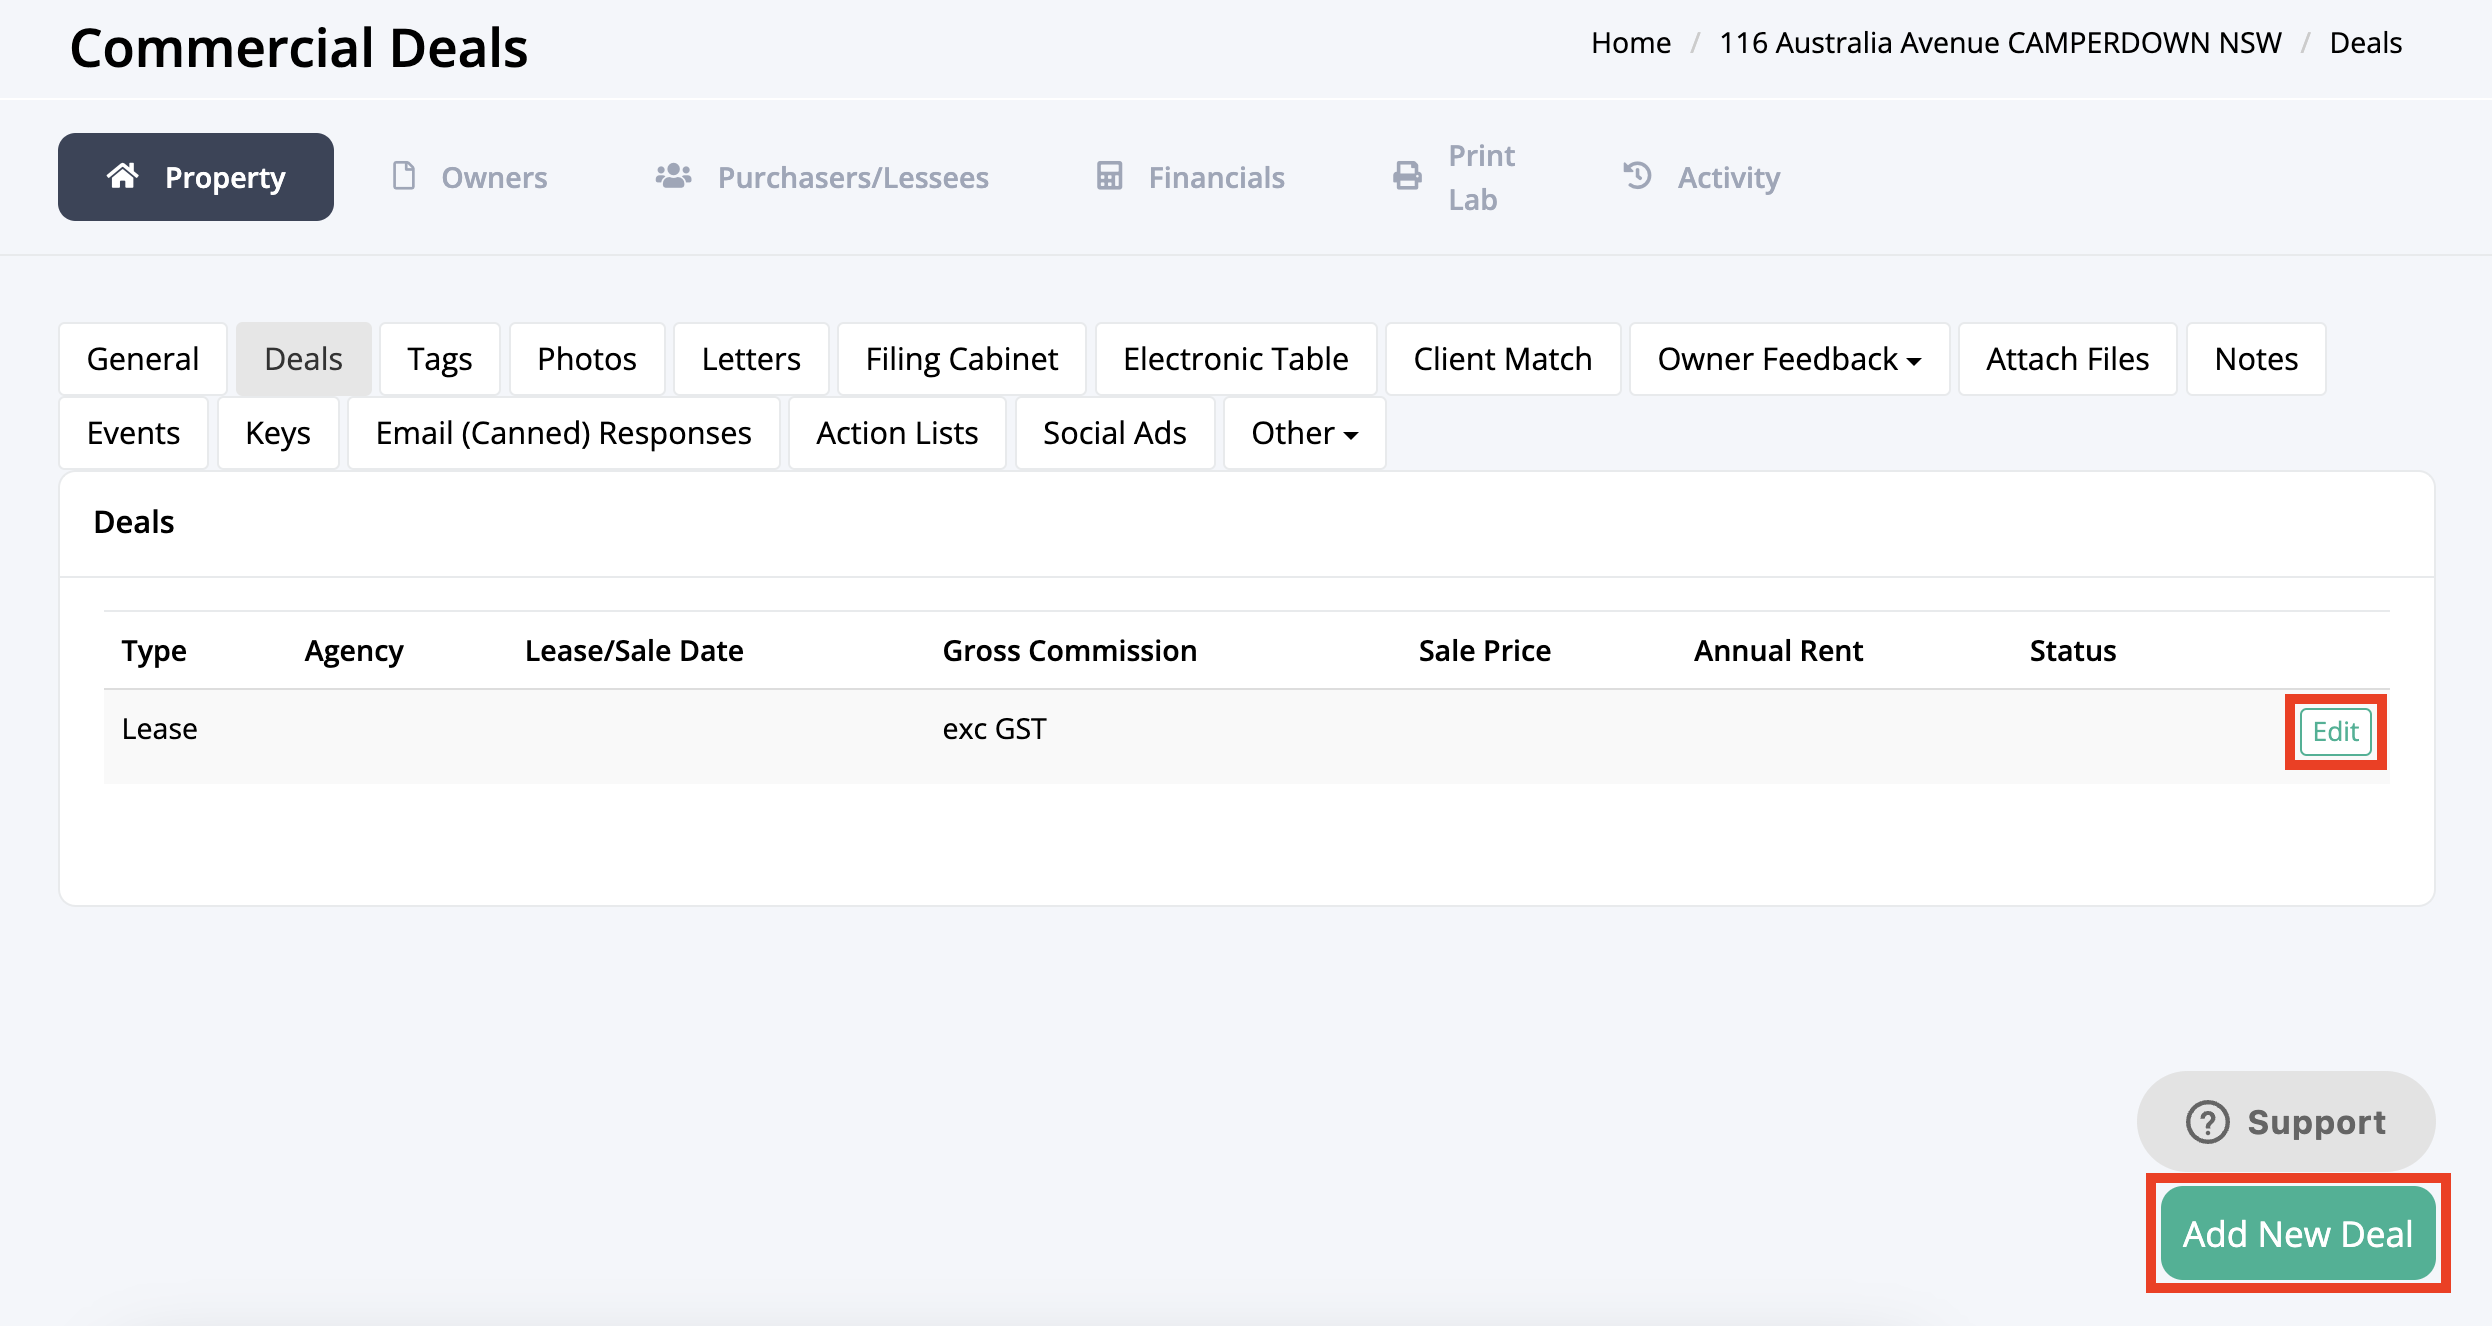
Task: Open the Events tab
Action: [x=133, y=433]
